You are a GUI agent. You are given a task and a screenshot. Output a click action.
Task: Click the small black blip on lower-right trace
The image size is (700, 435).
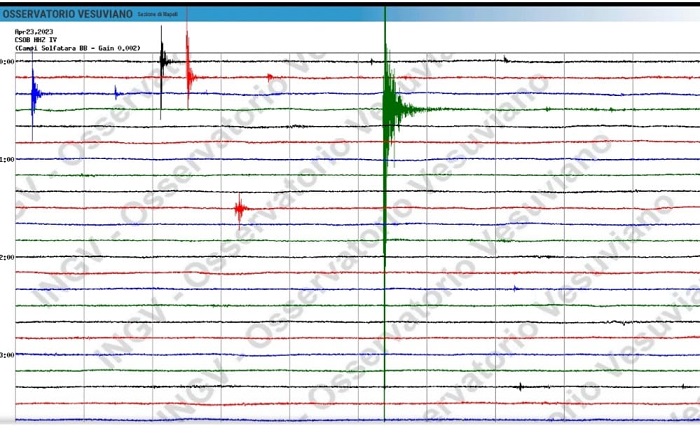pyautogui.click(x=624, y=322)
